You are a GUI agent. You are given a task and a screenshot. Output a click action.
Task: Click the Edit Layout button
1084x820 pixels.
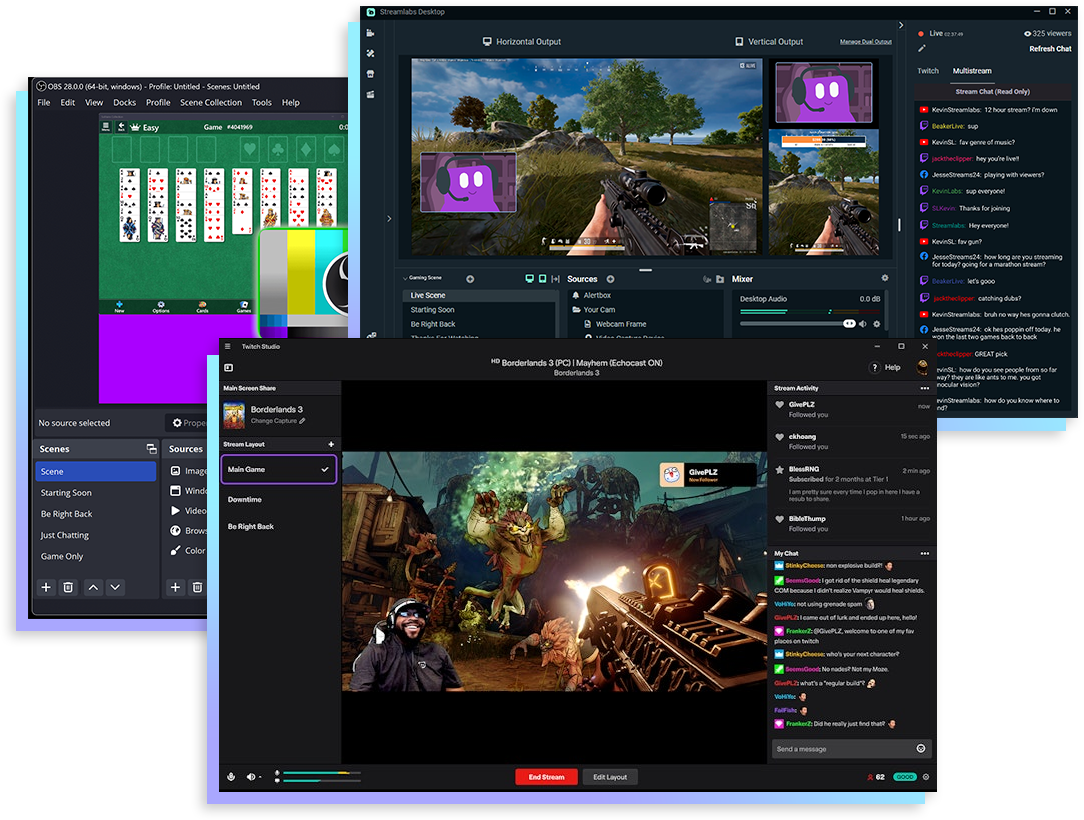610,777
